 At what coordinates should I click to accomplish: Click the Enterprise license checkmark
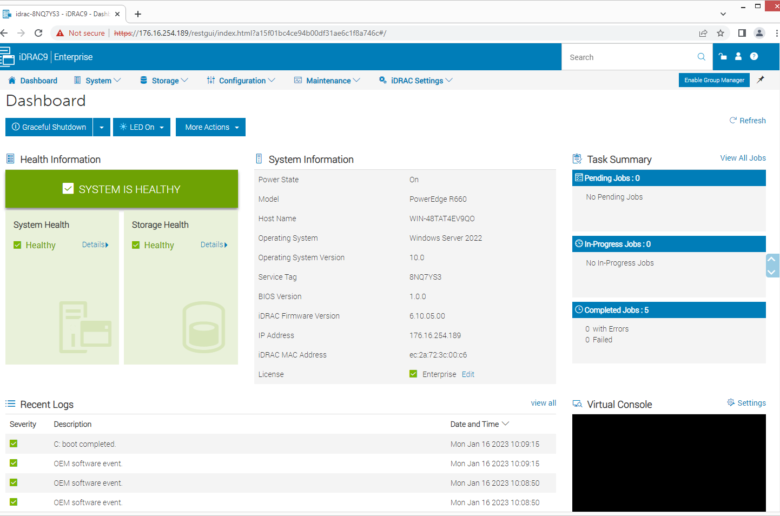[x=413, y=374]
